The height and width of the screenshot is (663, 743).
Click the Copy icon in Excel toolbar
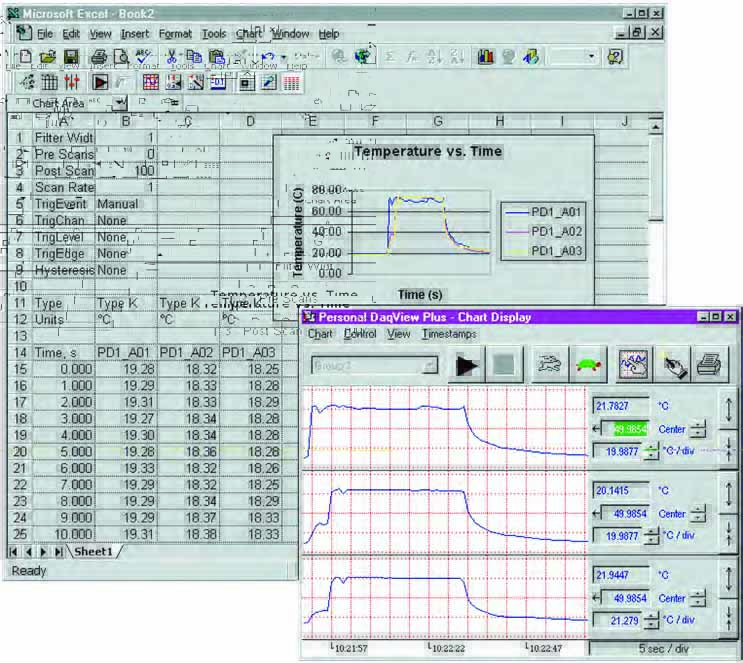194,57
